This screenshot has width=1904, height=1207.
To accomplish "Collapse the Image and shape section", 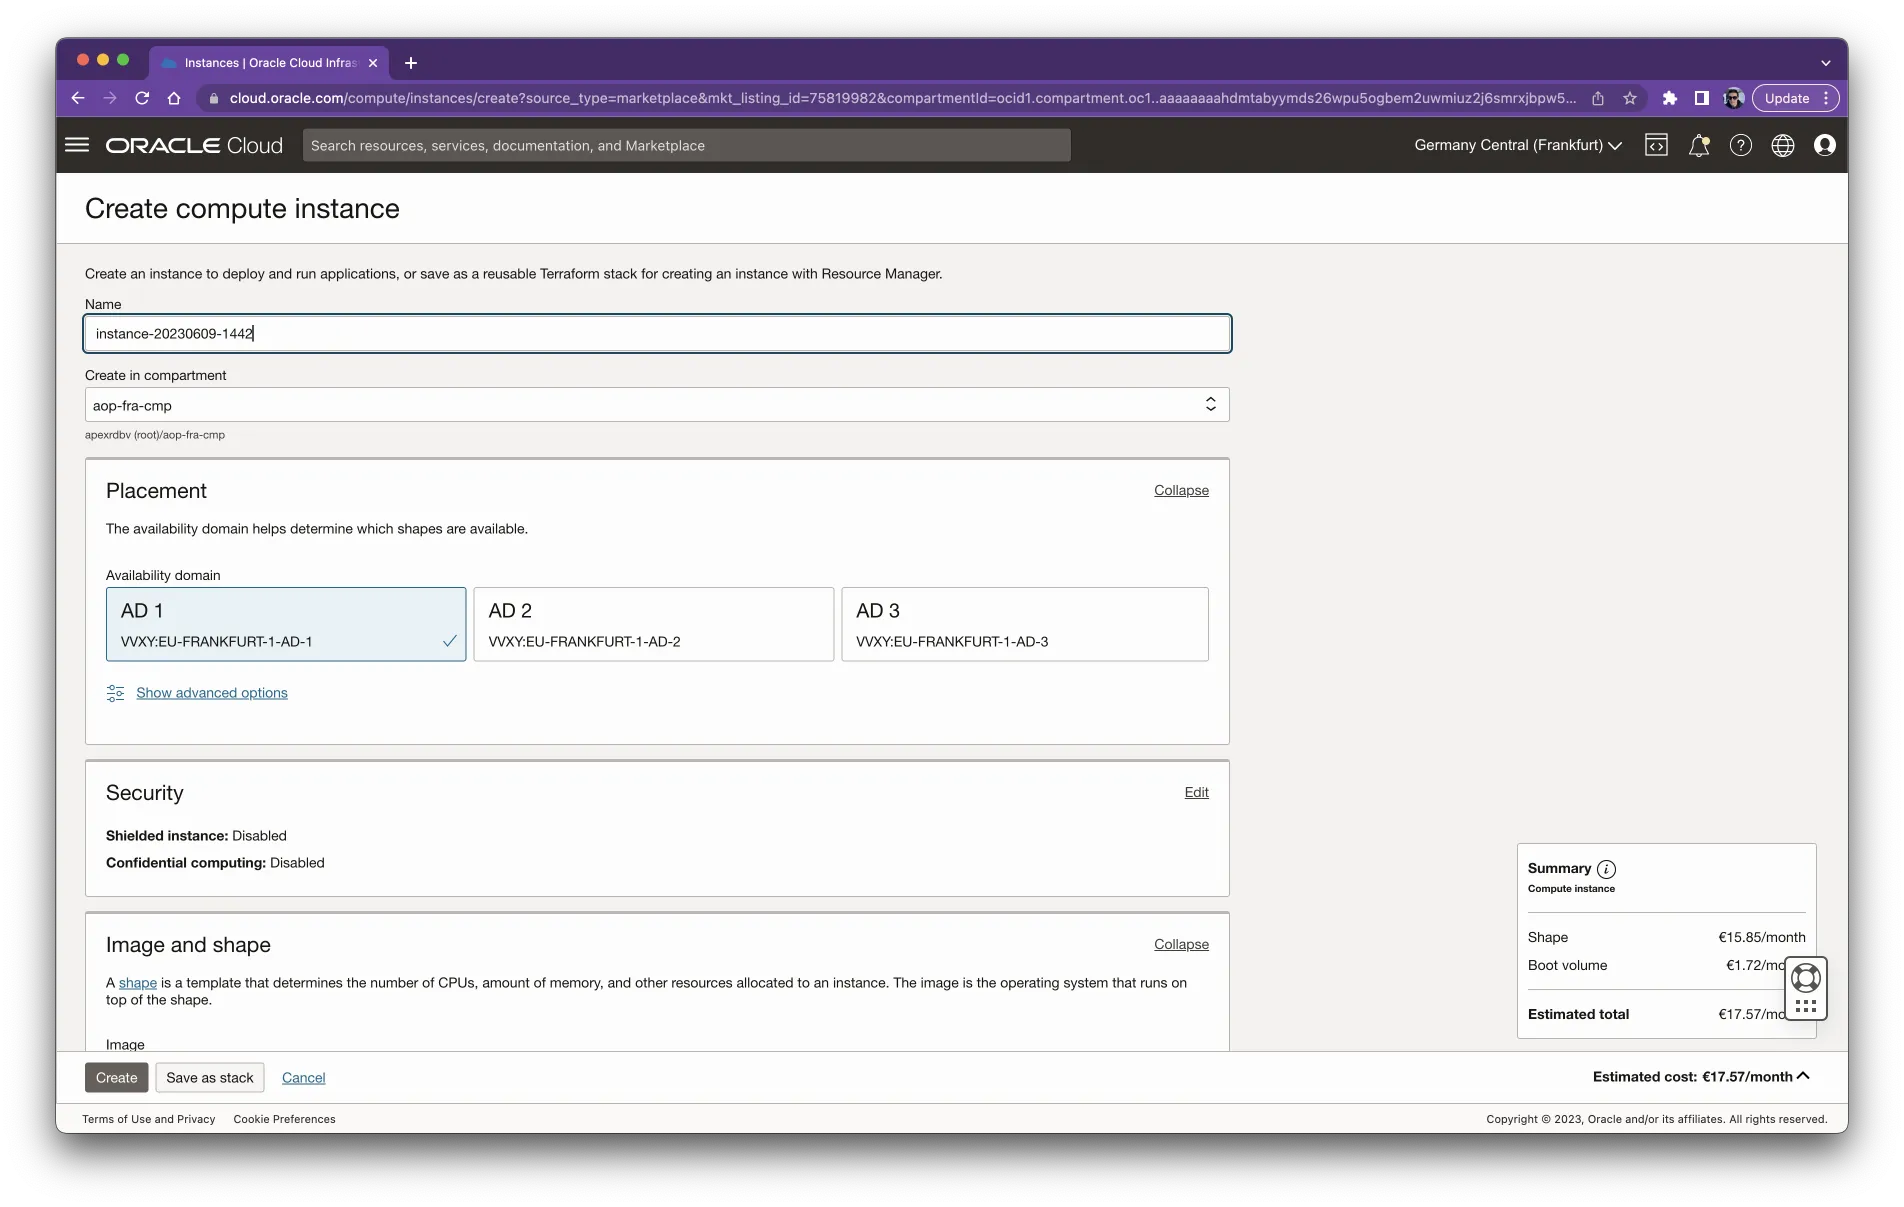I will click(x=1181, y=944).
